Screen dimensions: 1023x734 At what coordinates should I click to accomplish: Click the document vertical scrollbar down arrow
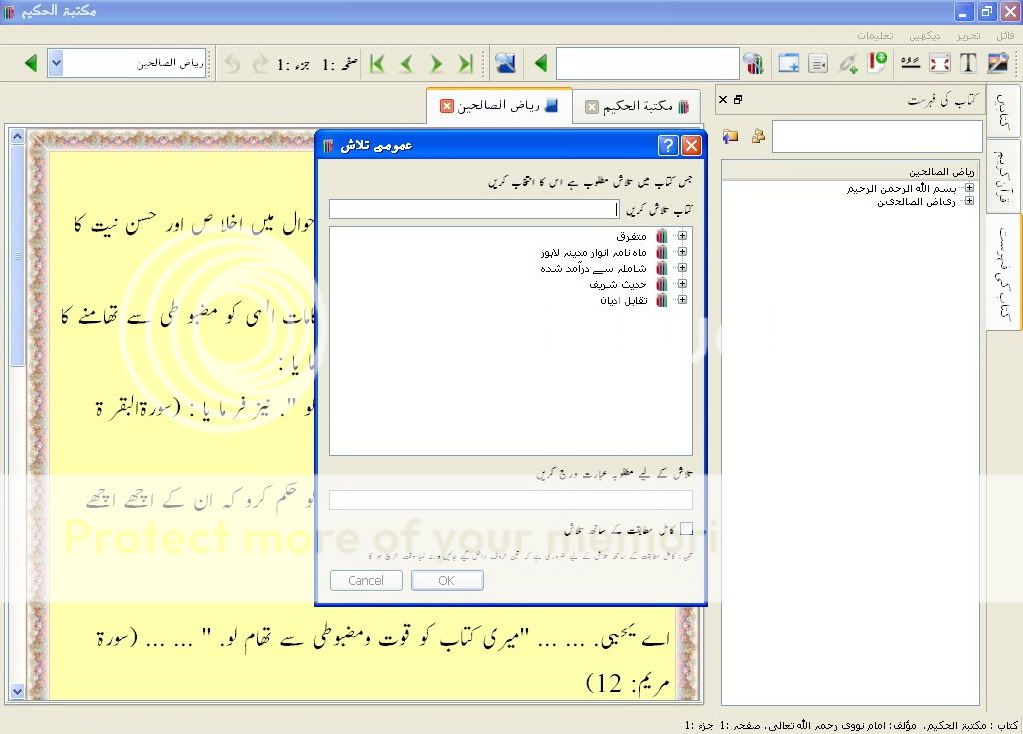coord(17,691)
